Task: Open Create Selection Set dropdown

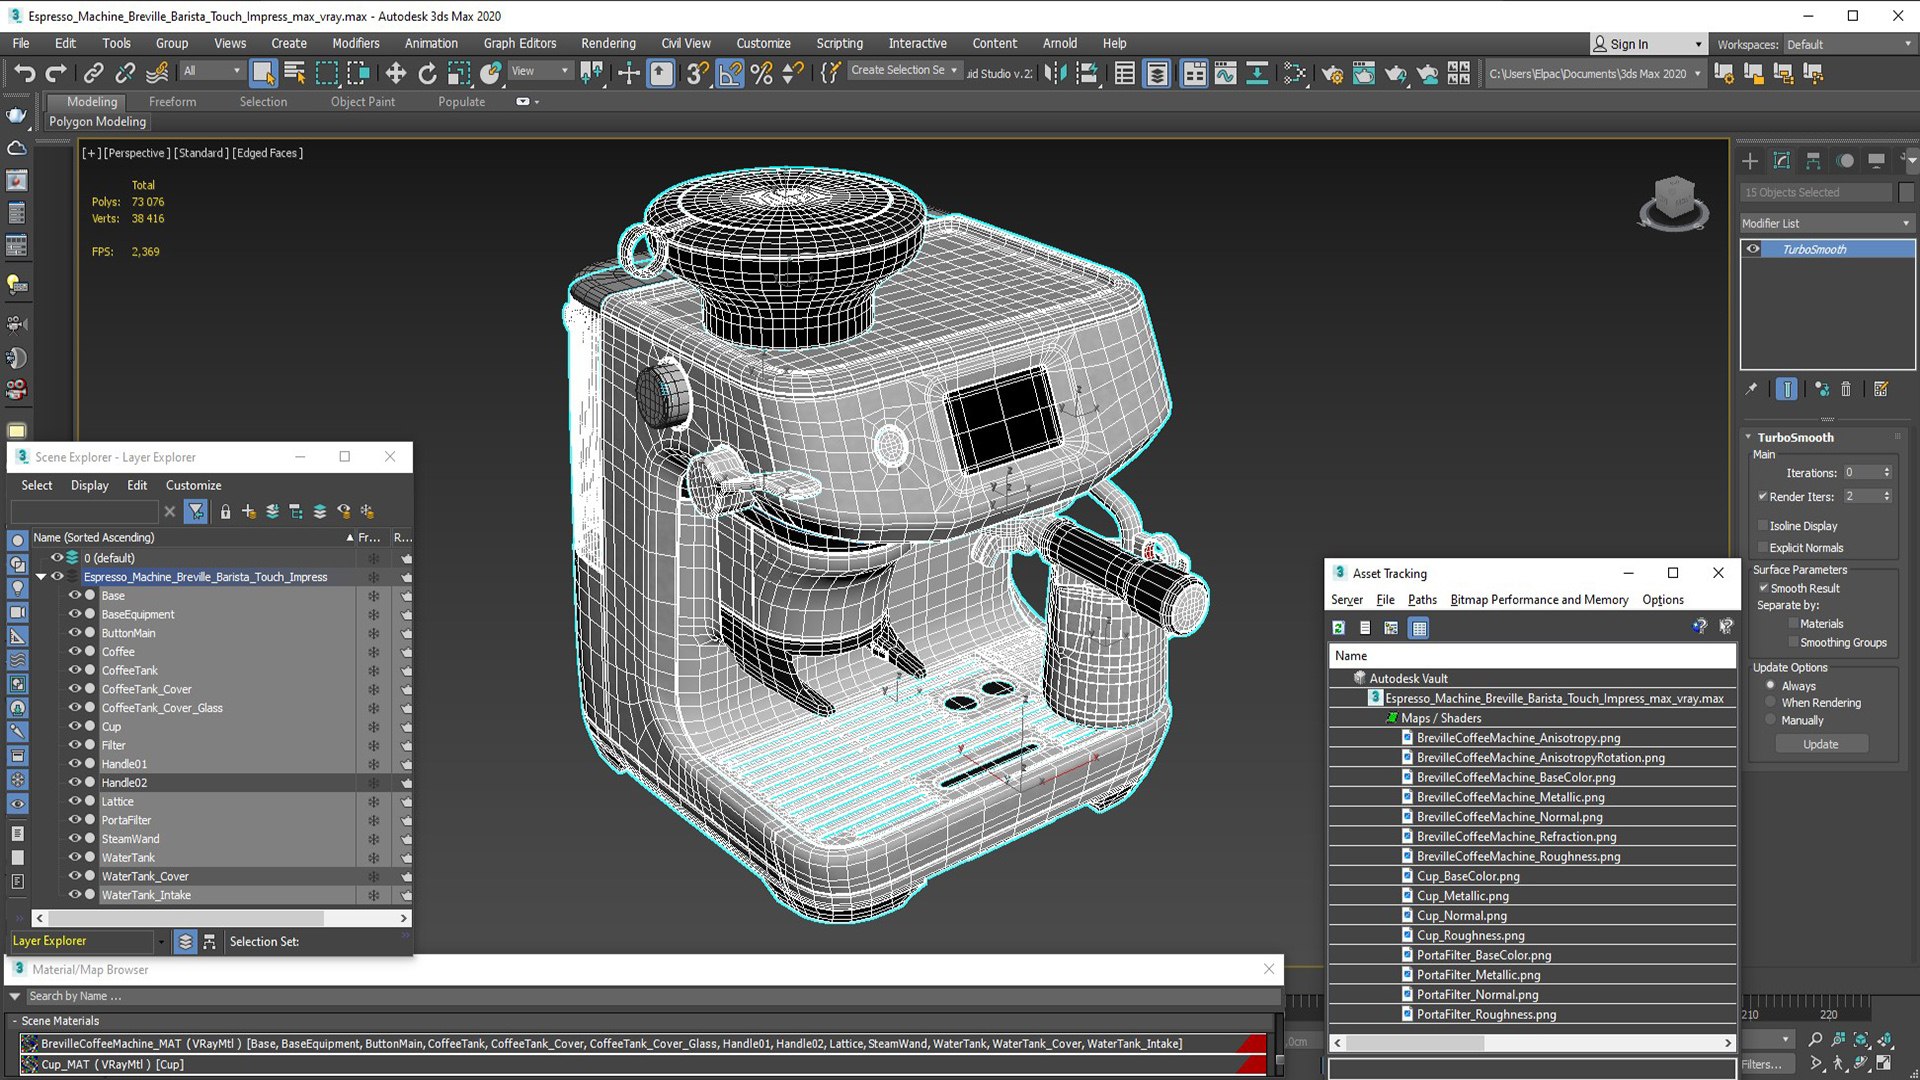Action: click(904, 70)
